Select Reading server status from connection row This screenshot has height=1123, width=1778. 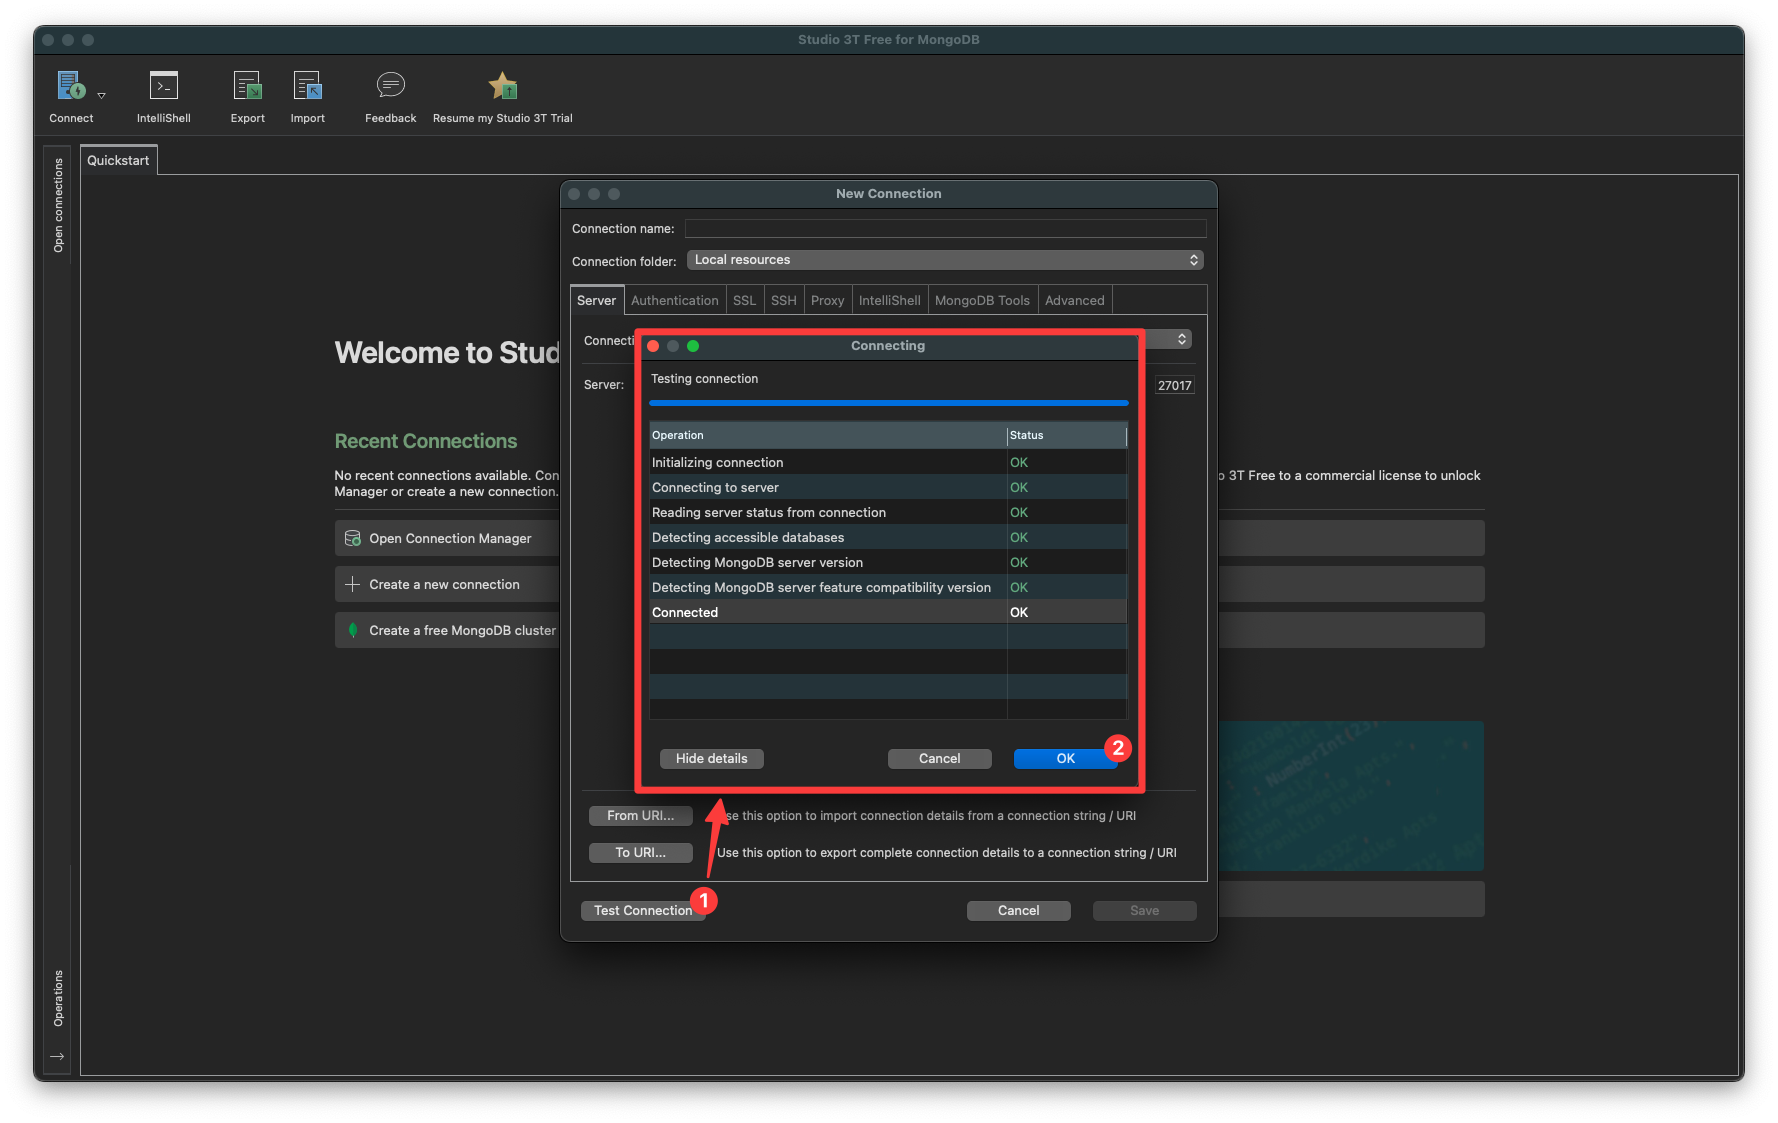point(888,512)
